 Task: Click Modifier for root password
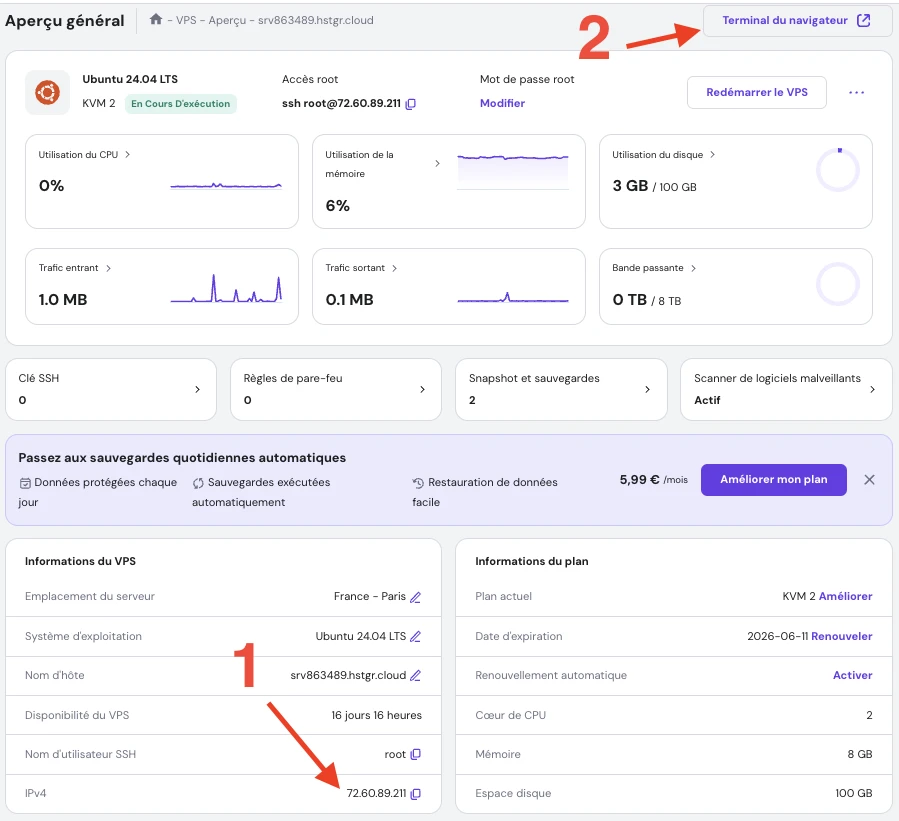click(x=502, y=104)
